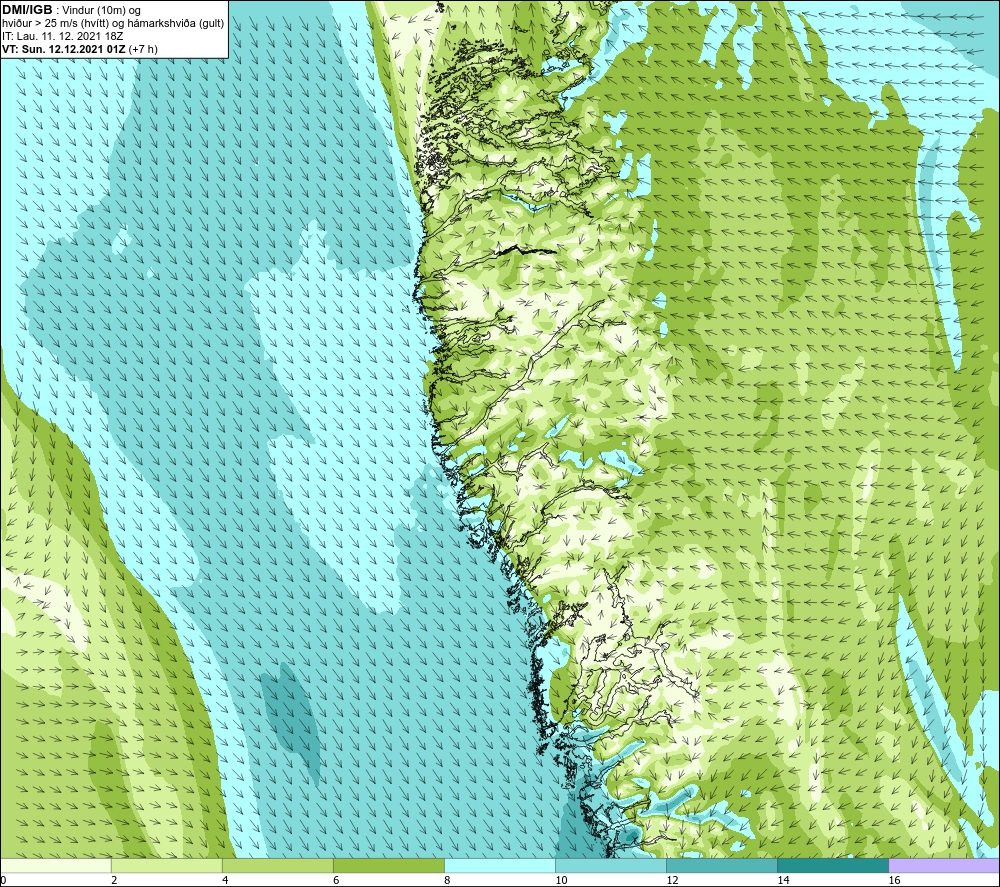Viewport: 1000px width, 887px height.
Task: Click the legend scale label "8"
Action: point(447,880)
